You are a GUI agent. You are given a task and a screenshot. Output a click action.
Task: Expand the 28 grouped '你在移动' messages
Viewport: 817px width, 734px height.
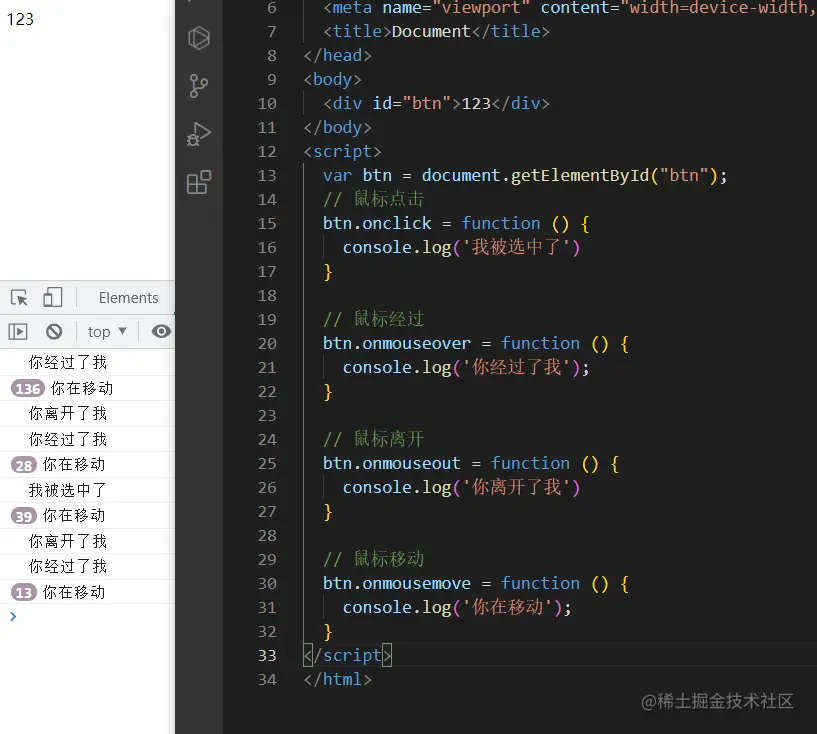[24, 465]
